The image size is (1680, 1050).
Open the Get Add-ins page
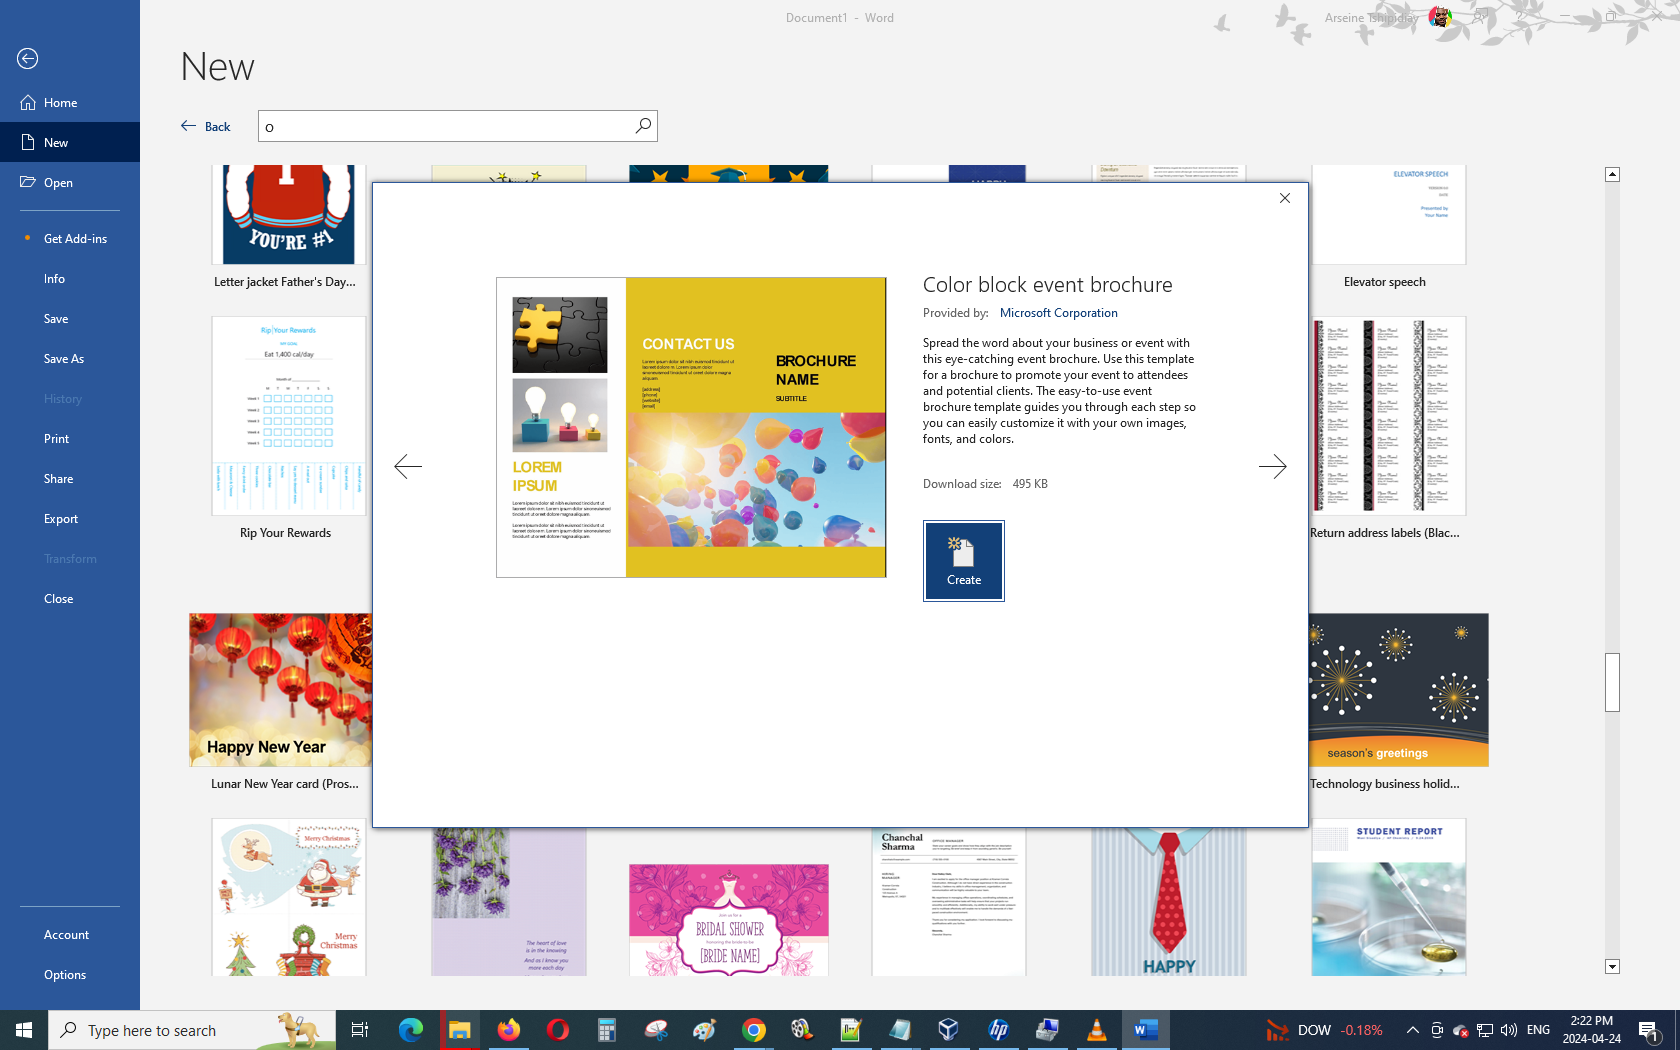[x=75, y=239]
